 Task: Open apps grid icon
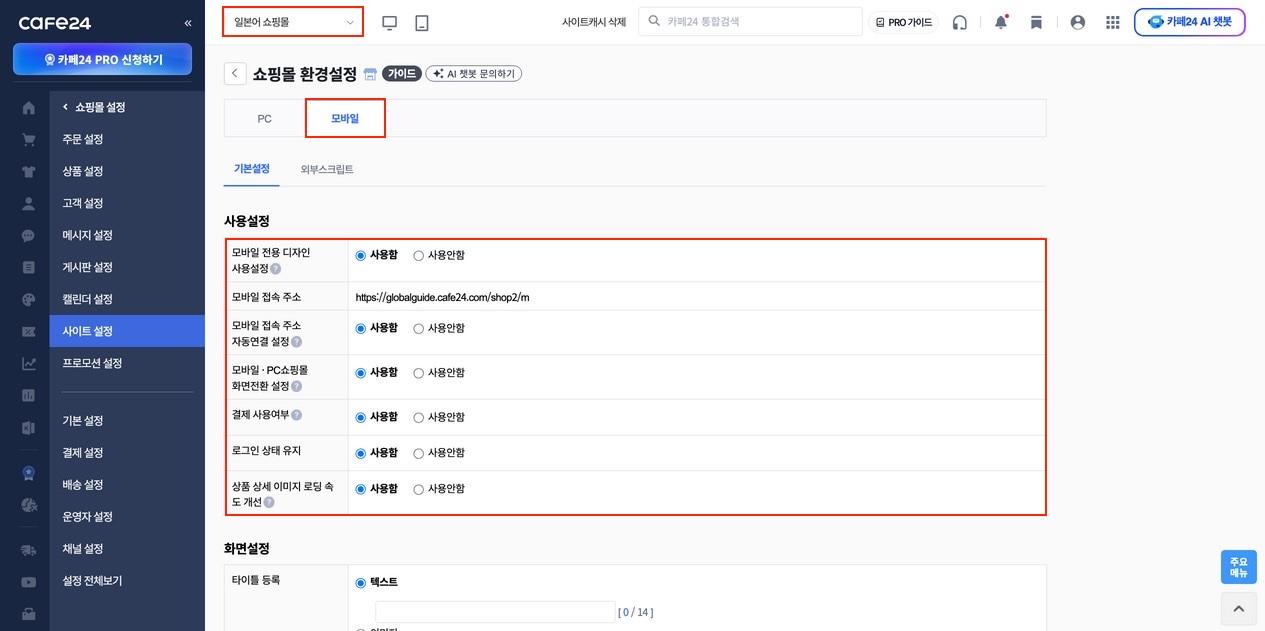(x=1113, y=22)
